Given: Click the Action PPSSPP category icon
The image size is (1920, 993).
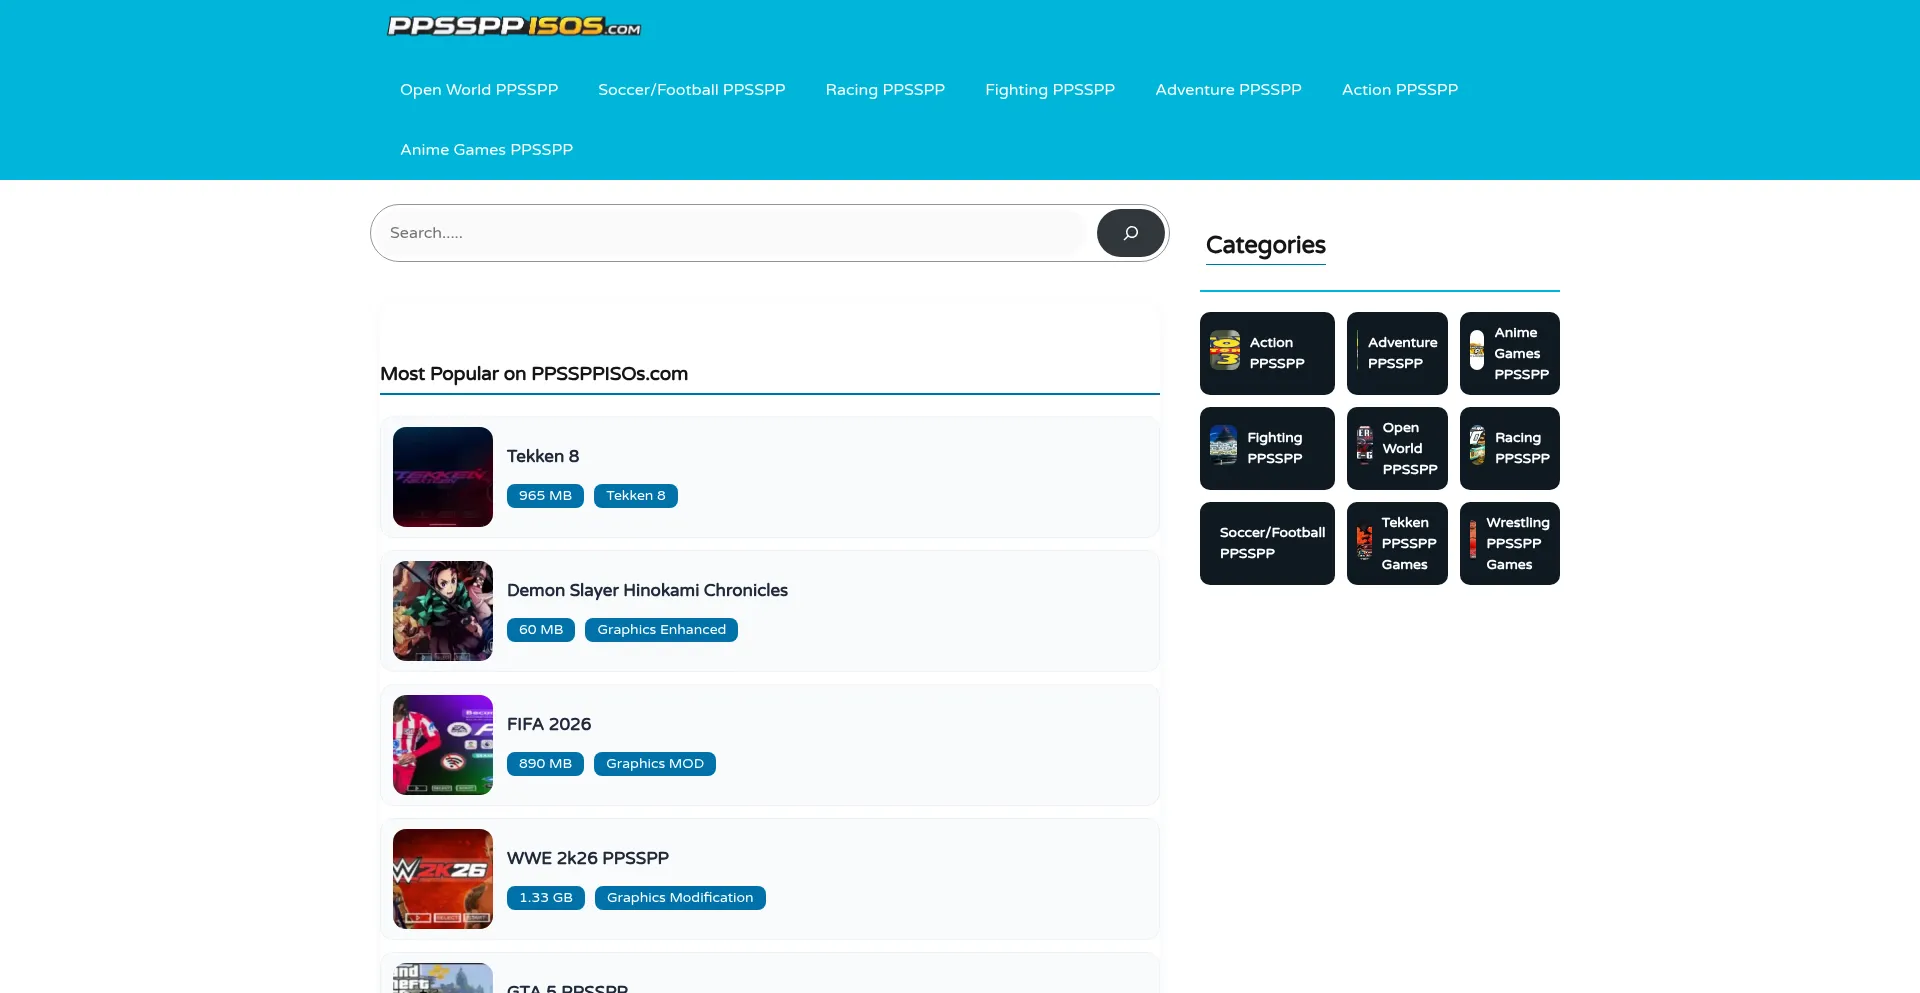Looking at the screenshot, I should click(x=1225, y=350).
